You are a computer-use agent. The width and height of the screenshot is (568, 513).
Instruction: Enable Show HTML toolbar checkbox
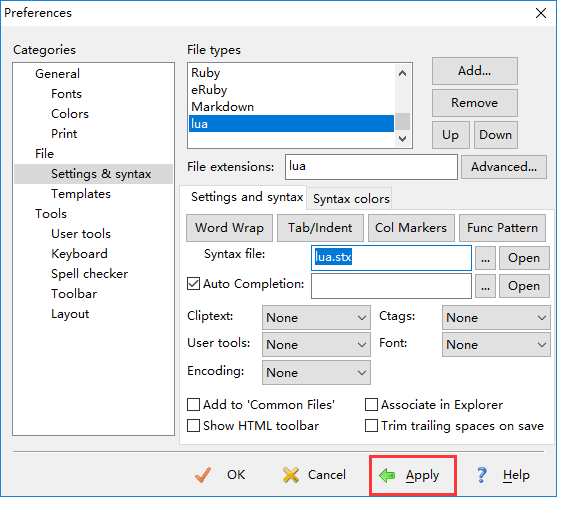coord(193,425)
